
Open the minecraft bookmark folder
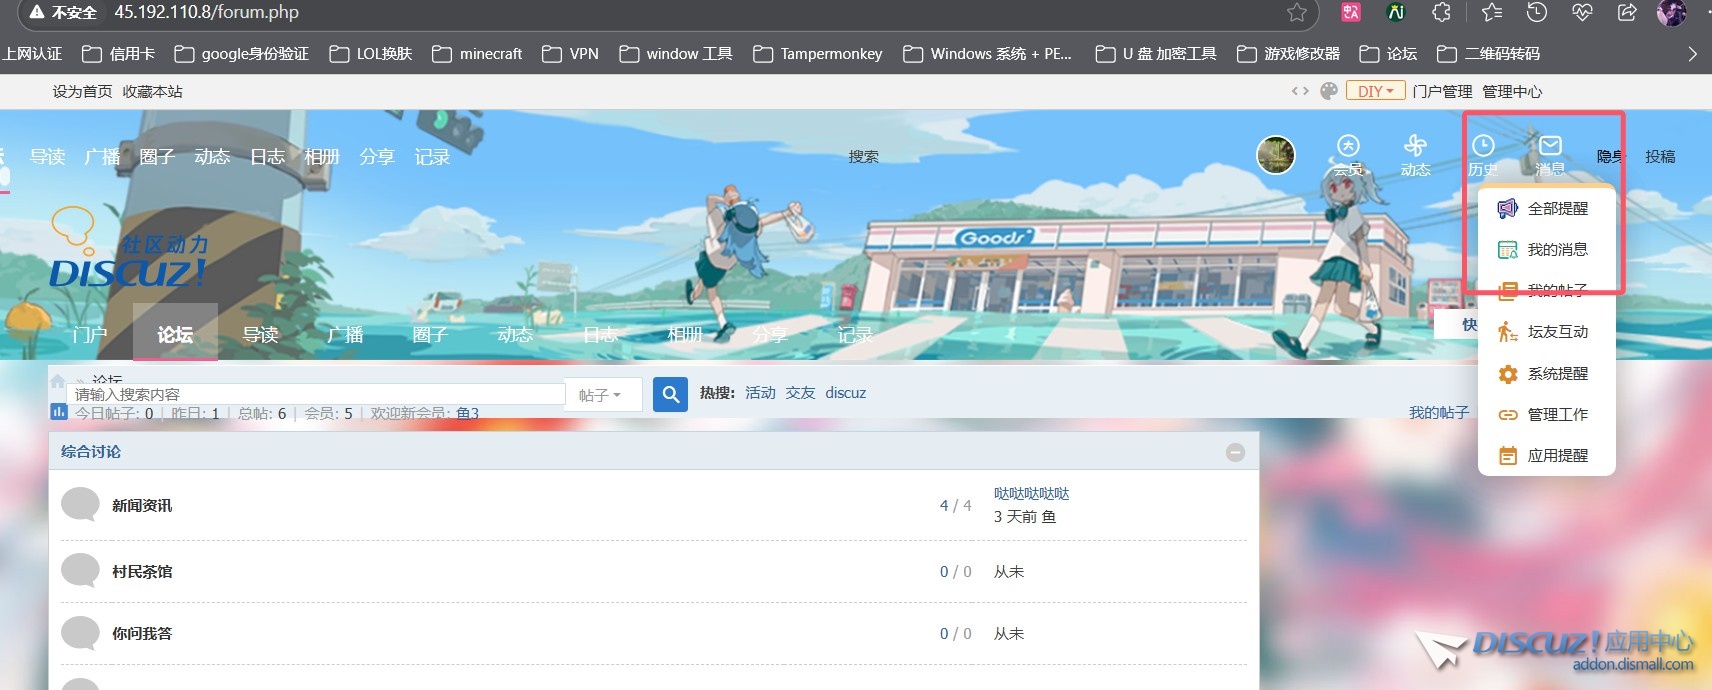[477, 54]
